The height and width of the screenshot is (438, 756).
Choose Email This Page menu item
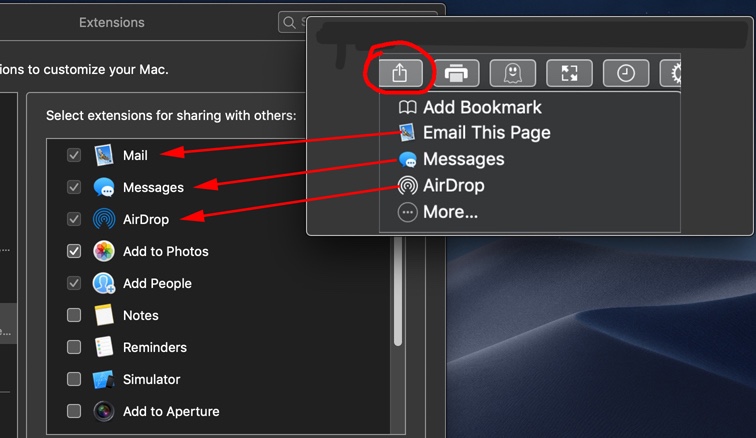click(x=474, y=133)
